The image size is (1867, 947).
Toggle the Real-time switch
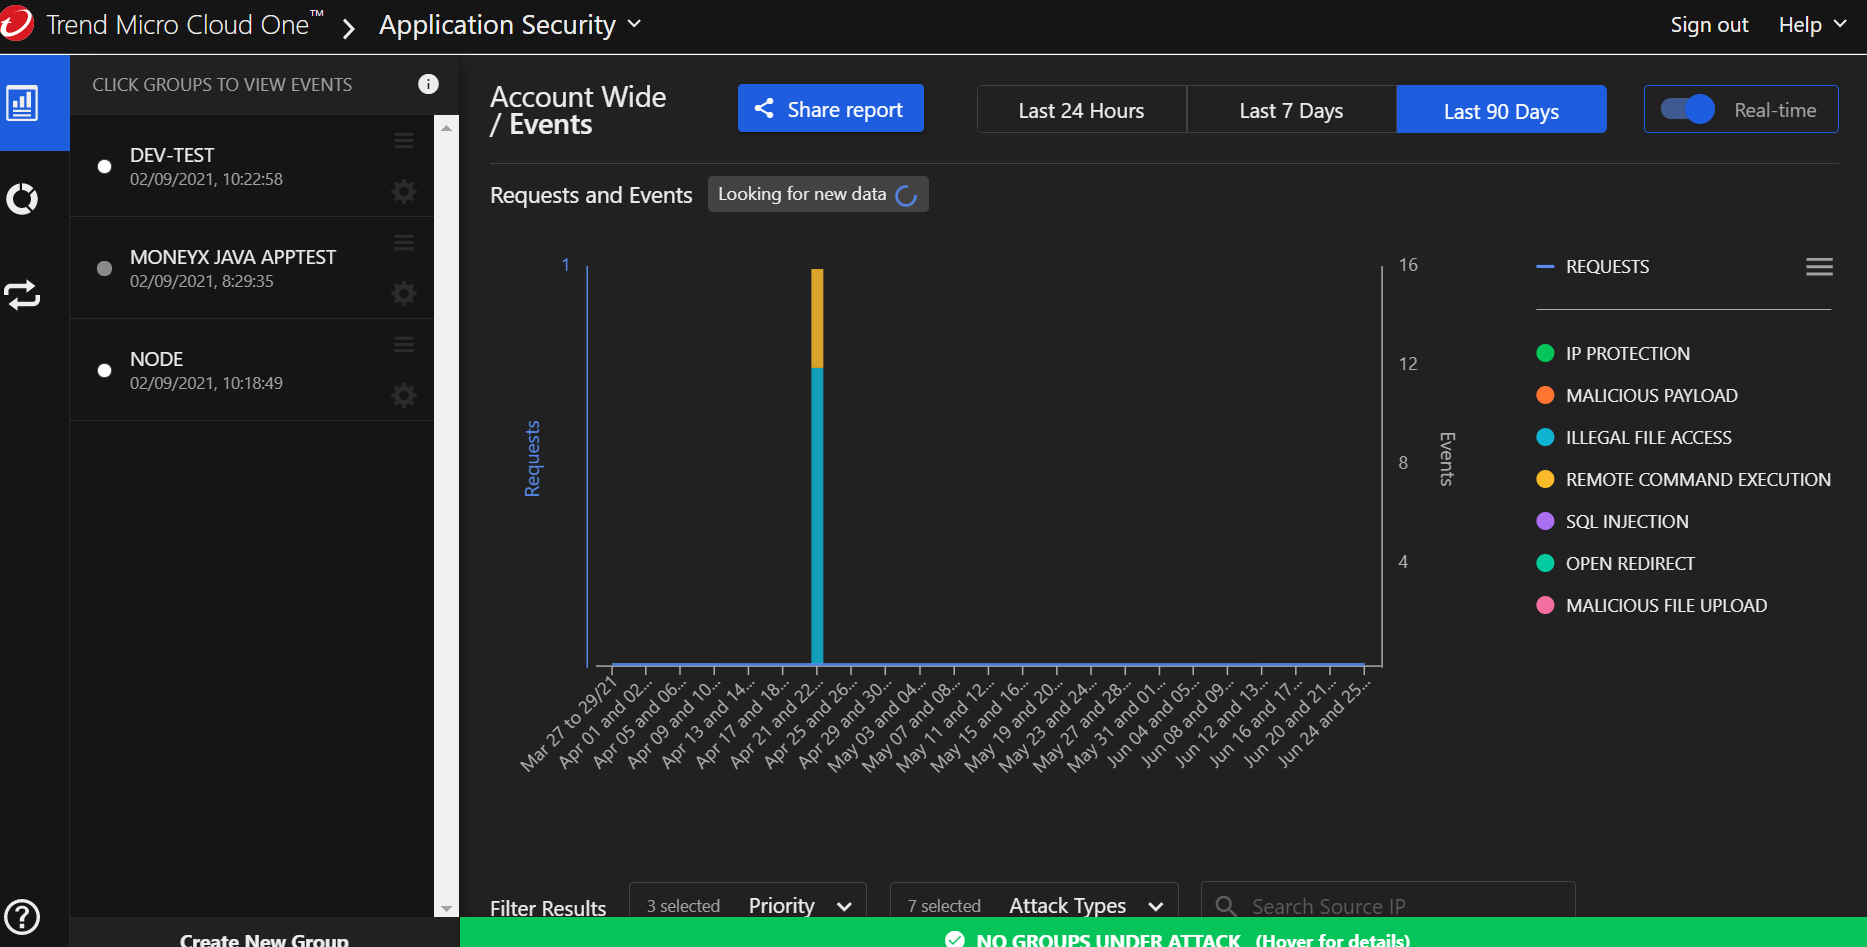1688,109
